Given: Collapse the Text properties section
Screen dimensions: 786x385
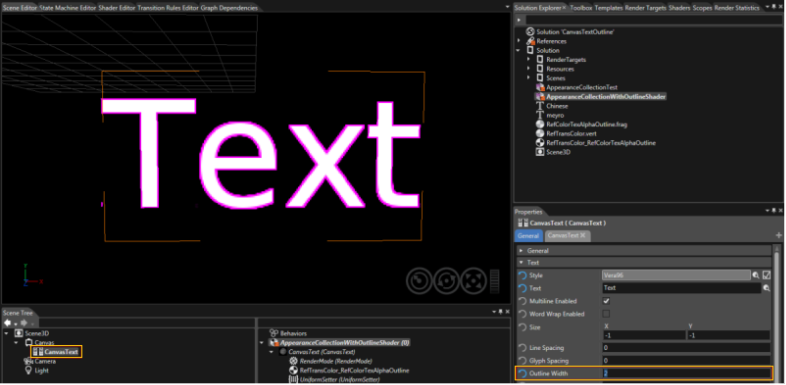Looking at the screenshot, I should tap(521, 263).
